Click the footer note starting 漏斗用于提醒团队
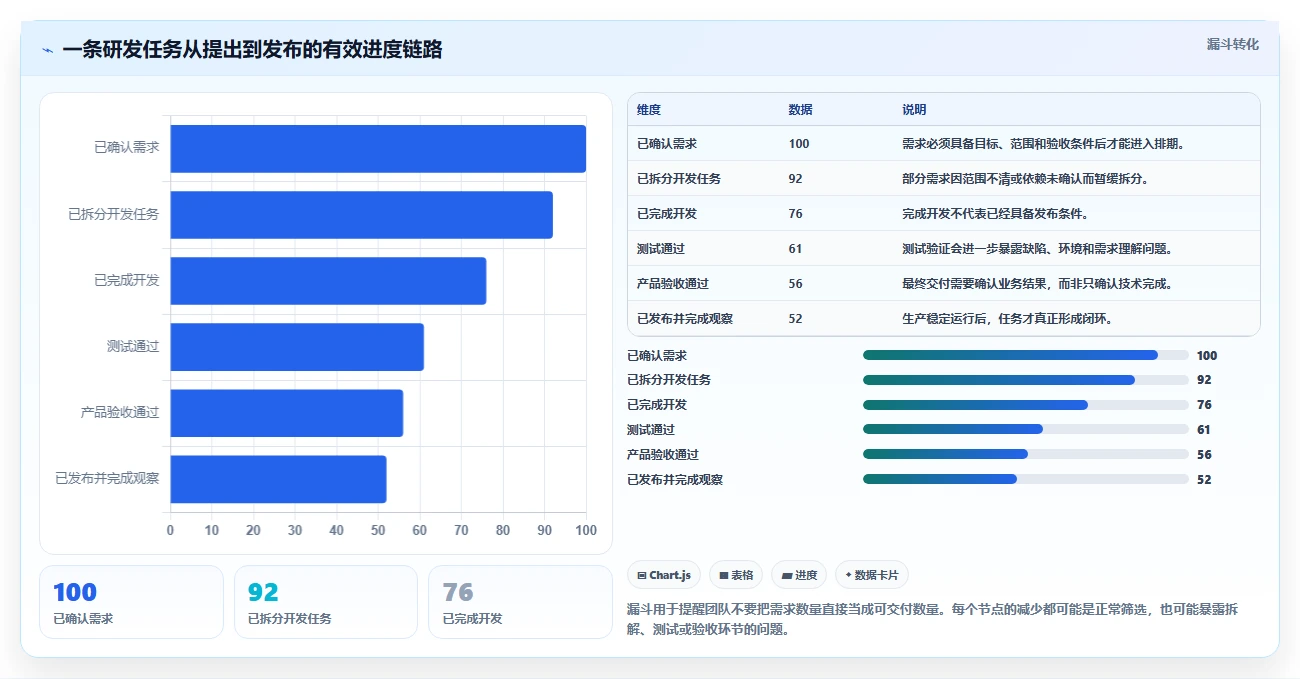1300x679 pixels. click(933, 620)
